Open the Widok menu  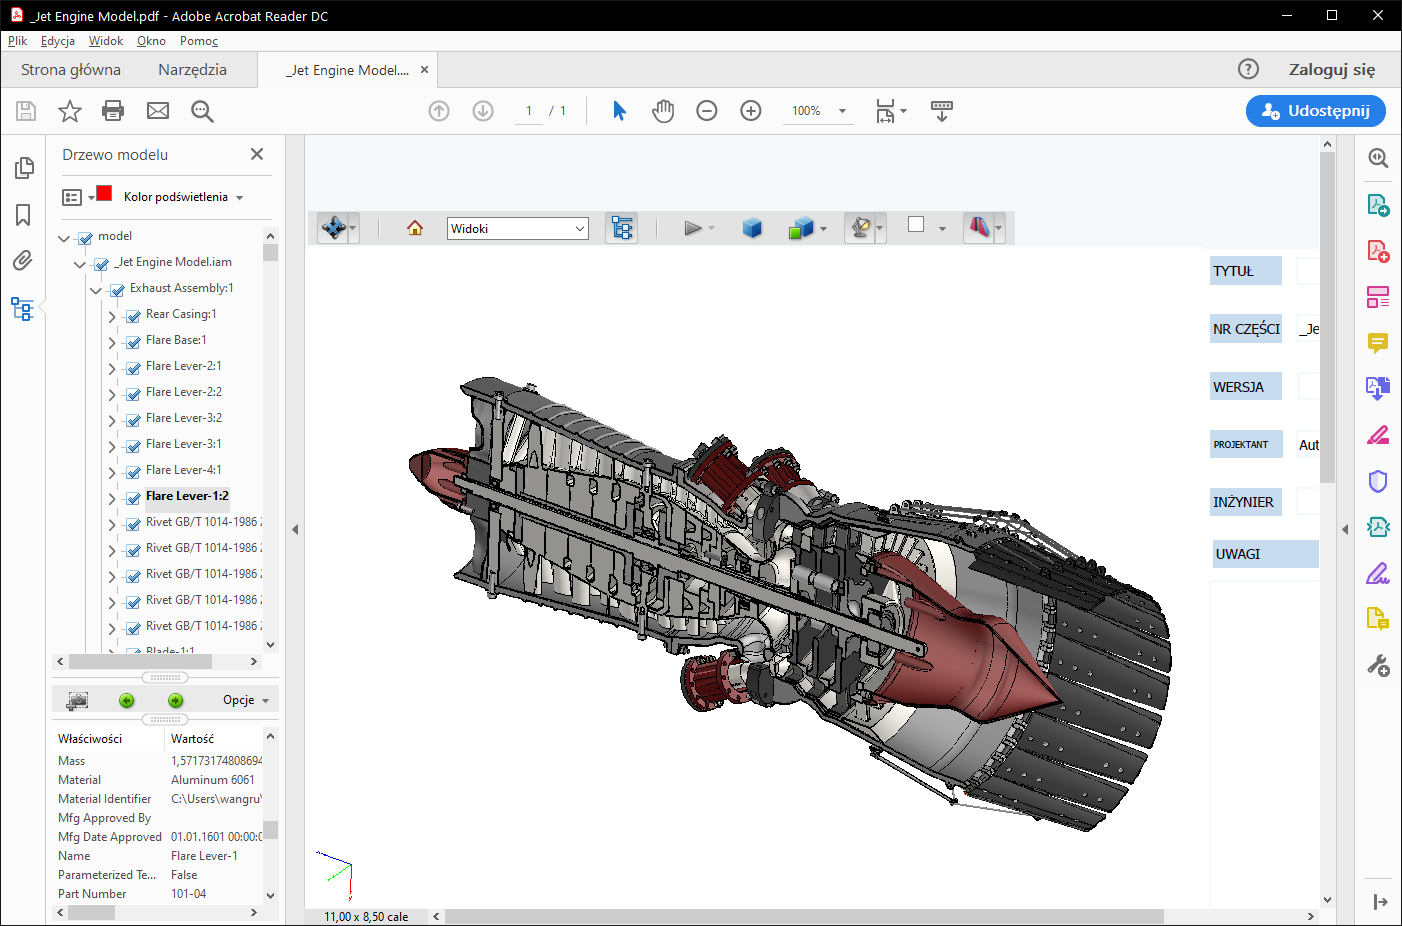click(x=105, y=41)
